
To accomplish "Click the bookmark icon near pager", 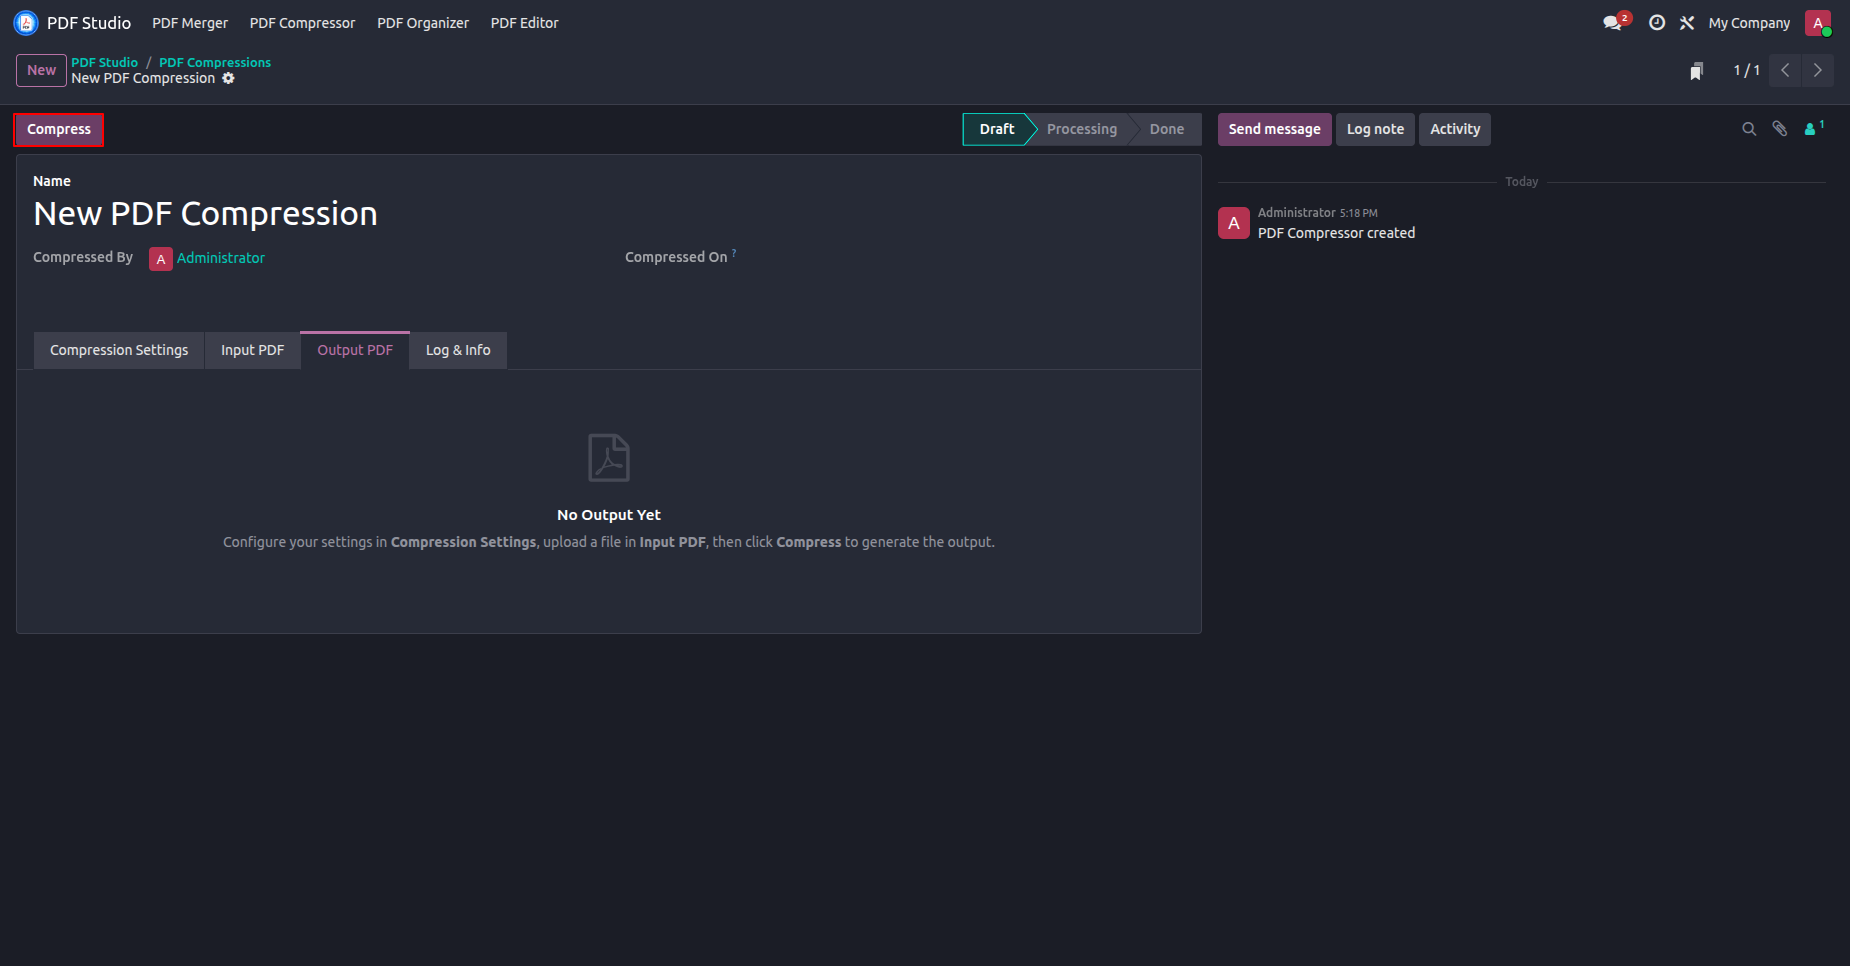I will point(1696,71).
